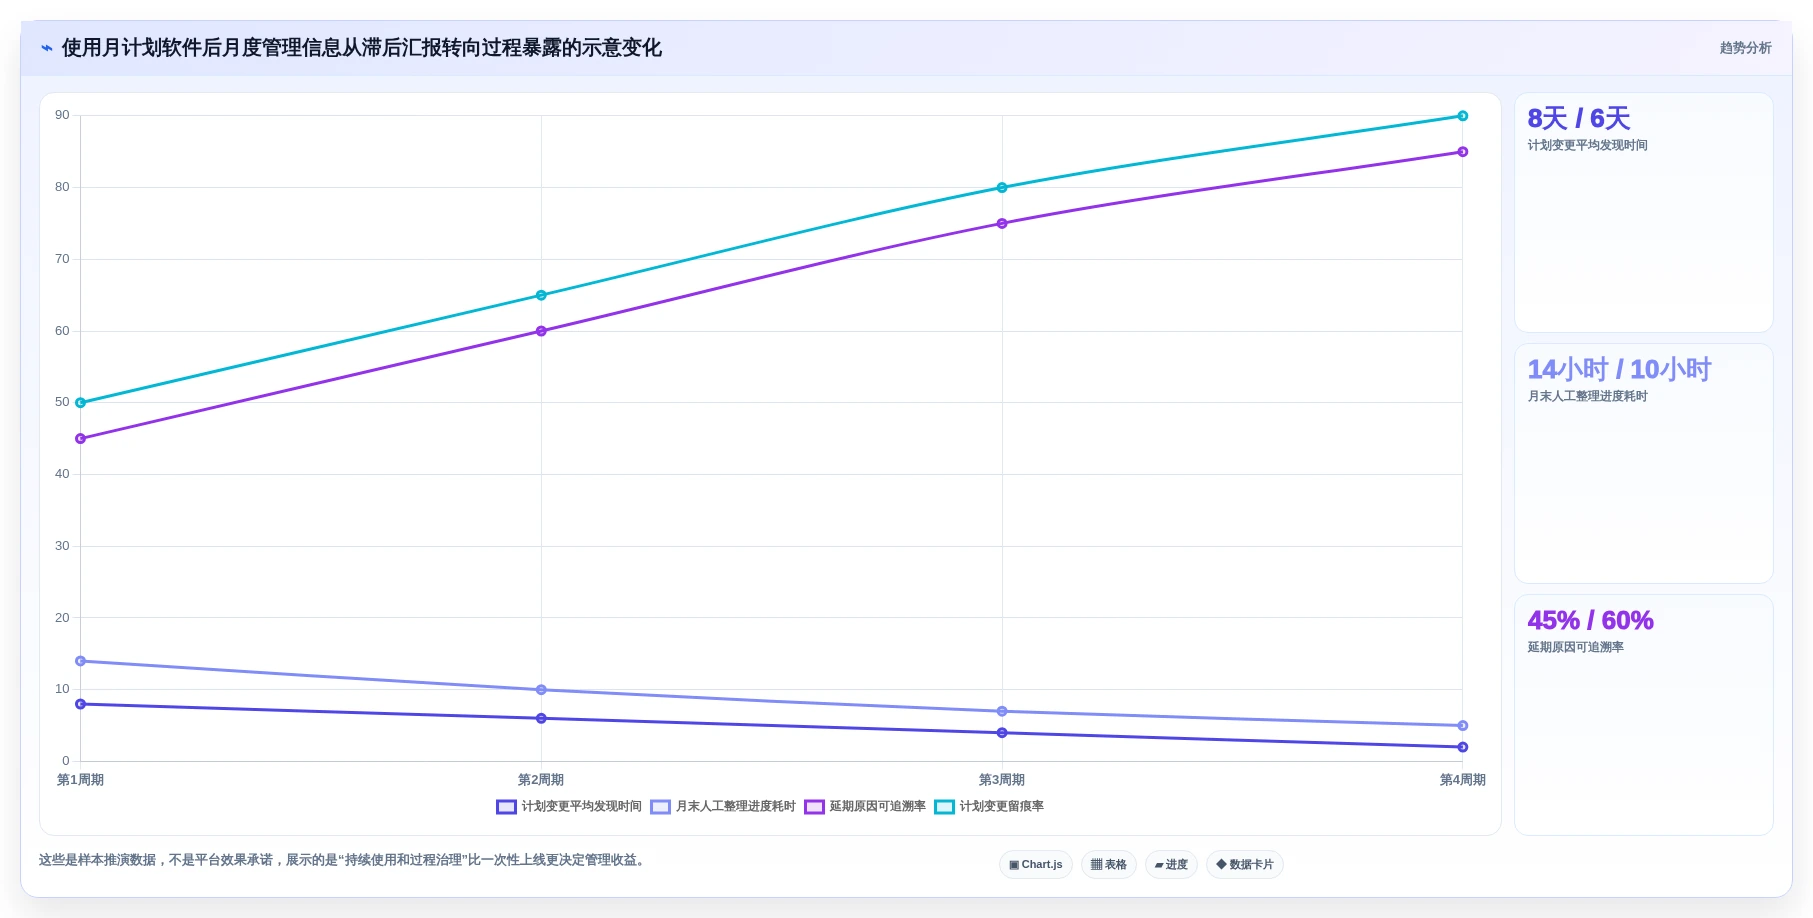
Task: Click purple data point at 第1周期 (45)
Action: tap(81, 439)
